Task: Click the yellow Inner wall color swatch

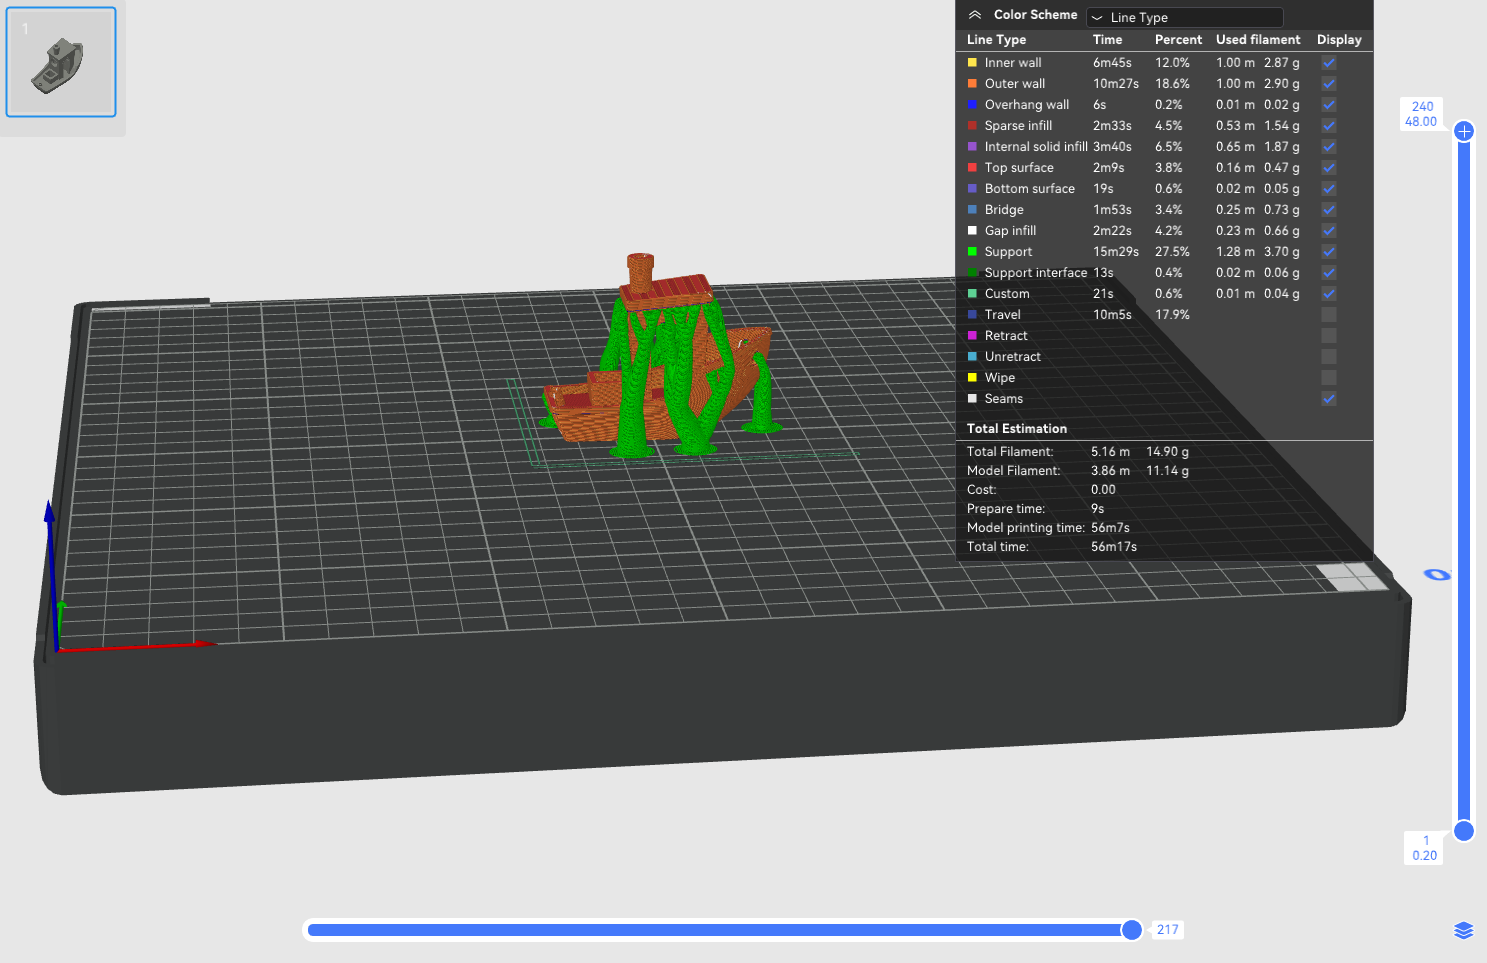Action: pyautogui.click(x=972, y=63)
